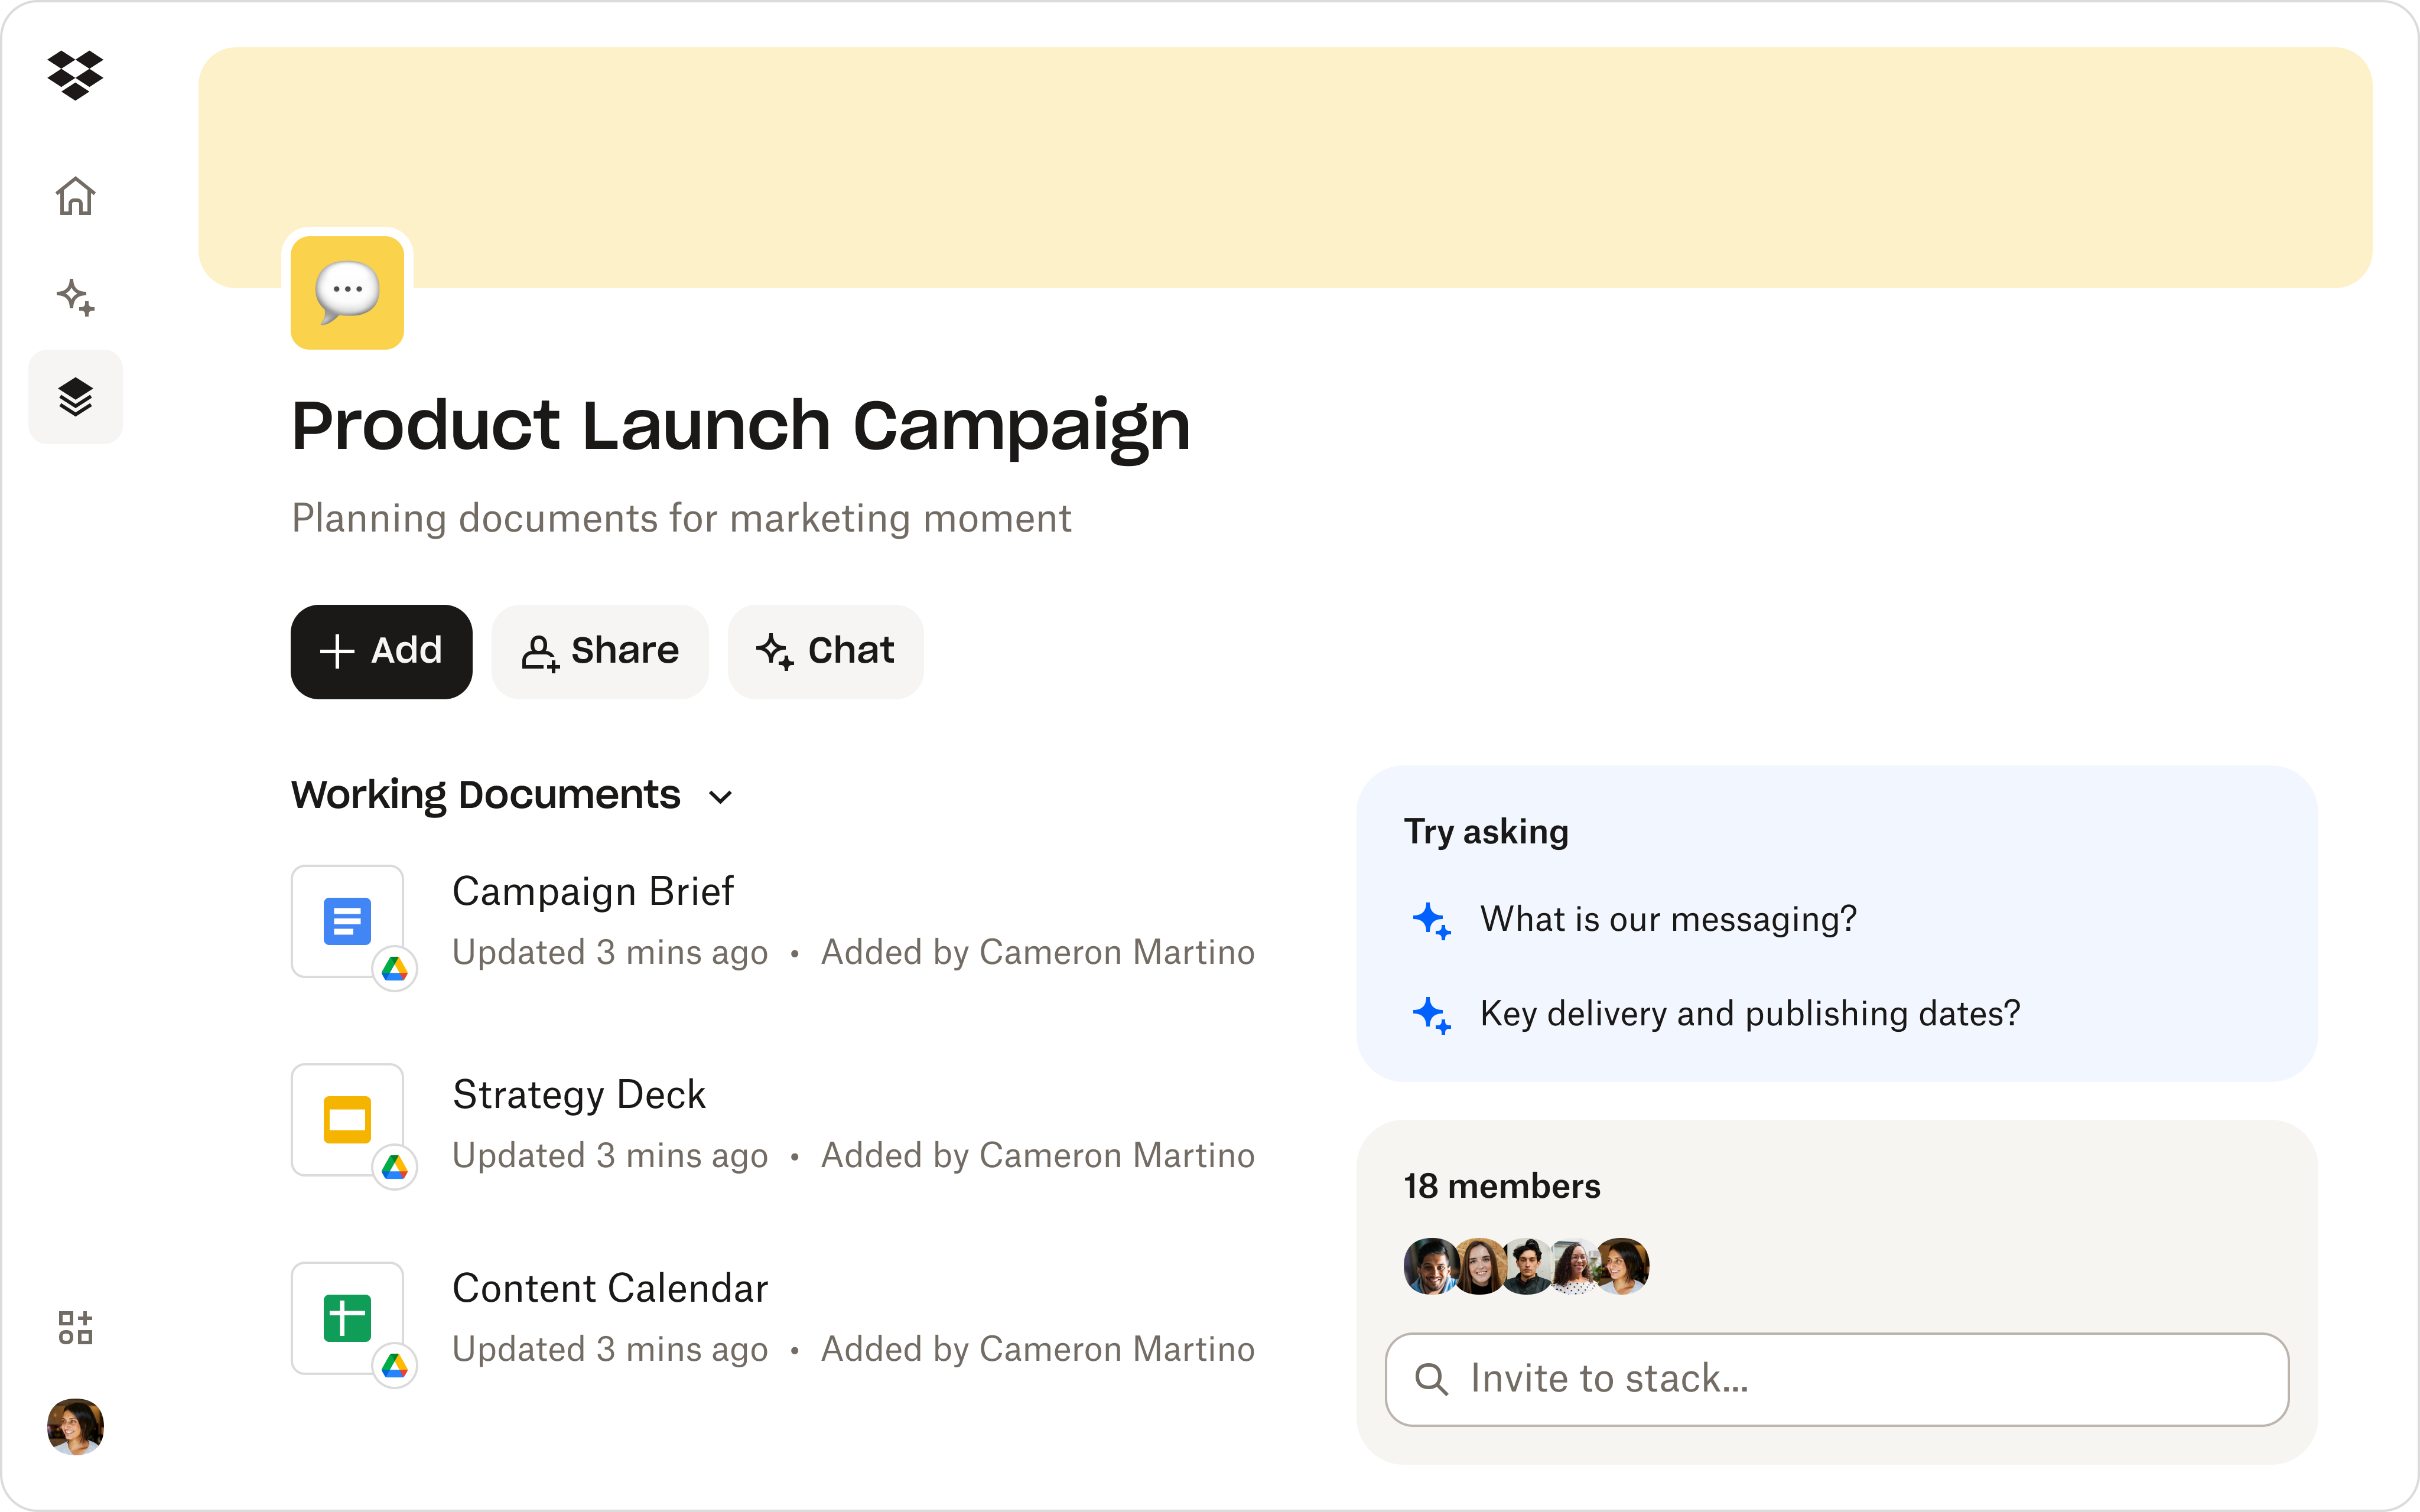Open the apps grid icon in sidebar
Image resolution: width=2420 pixels, height=1512 pixels.
pyautogui.click(x=75, y=1328)
